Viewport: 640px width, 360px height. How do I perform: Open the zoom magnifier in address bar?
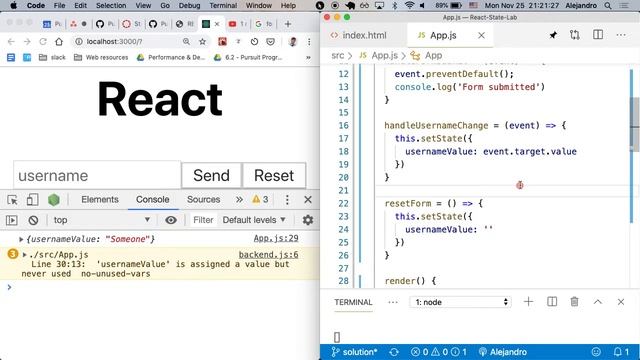click(187, 42)
